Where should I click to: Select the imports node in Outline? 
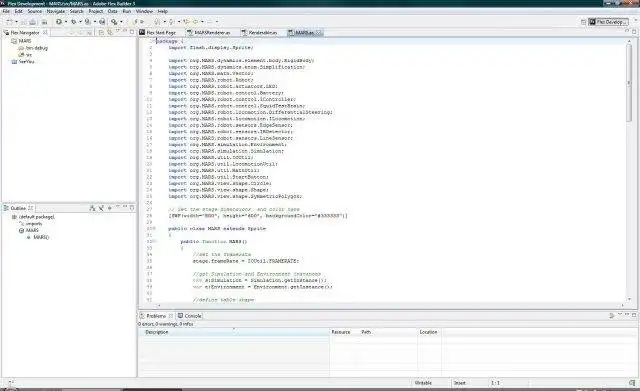point(33,223)
